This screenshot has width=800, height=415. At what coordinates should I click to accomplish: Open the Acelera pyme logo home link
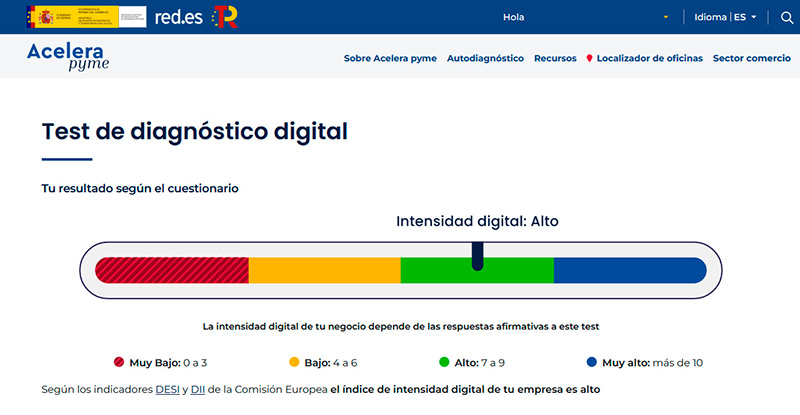[68, 57]
